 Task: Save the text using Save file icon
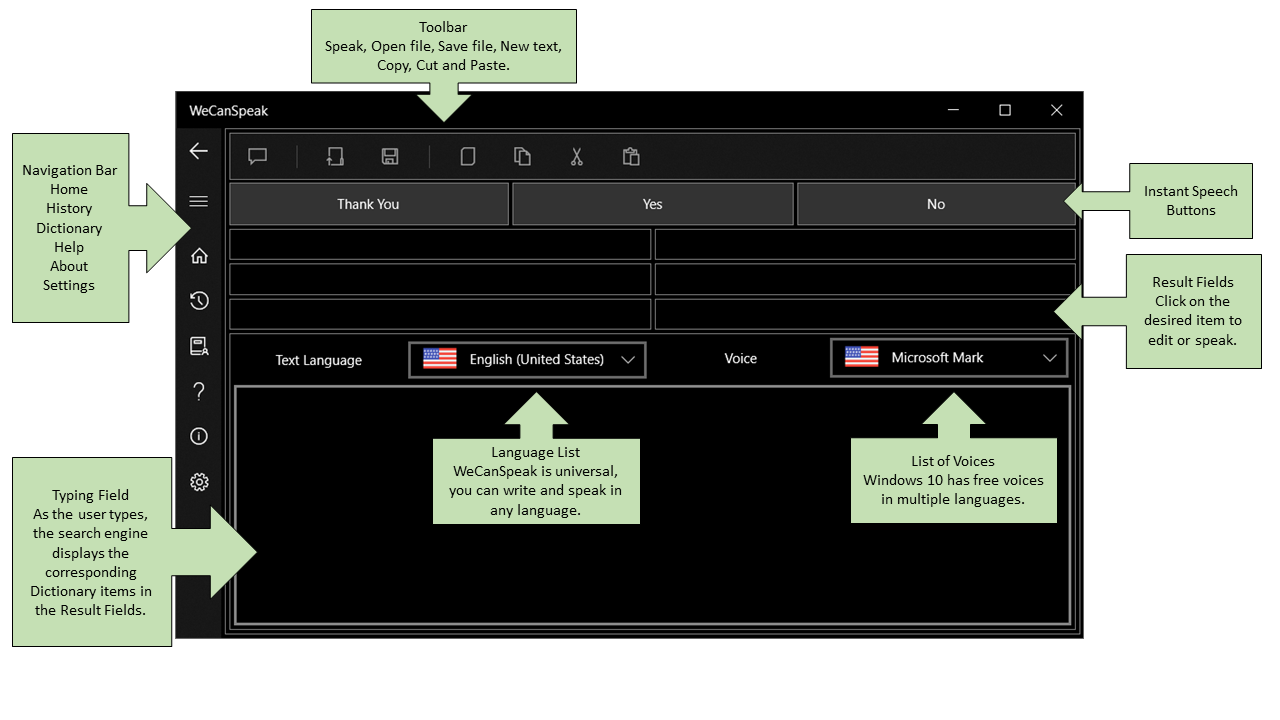point(390,156)
